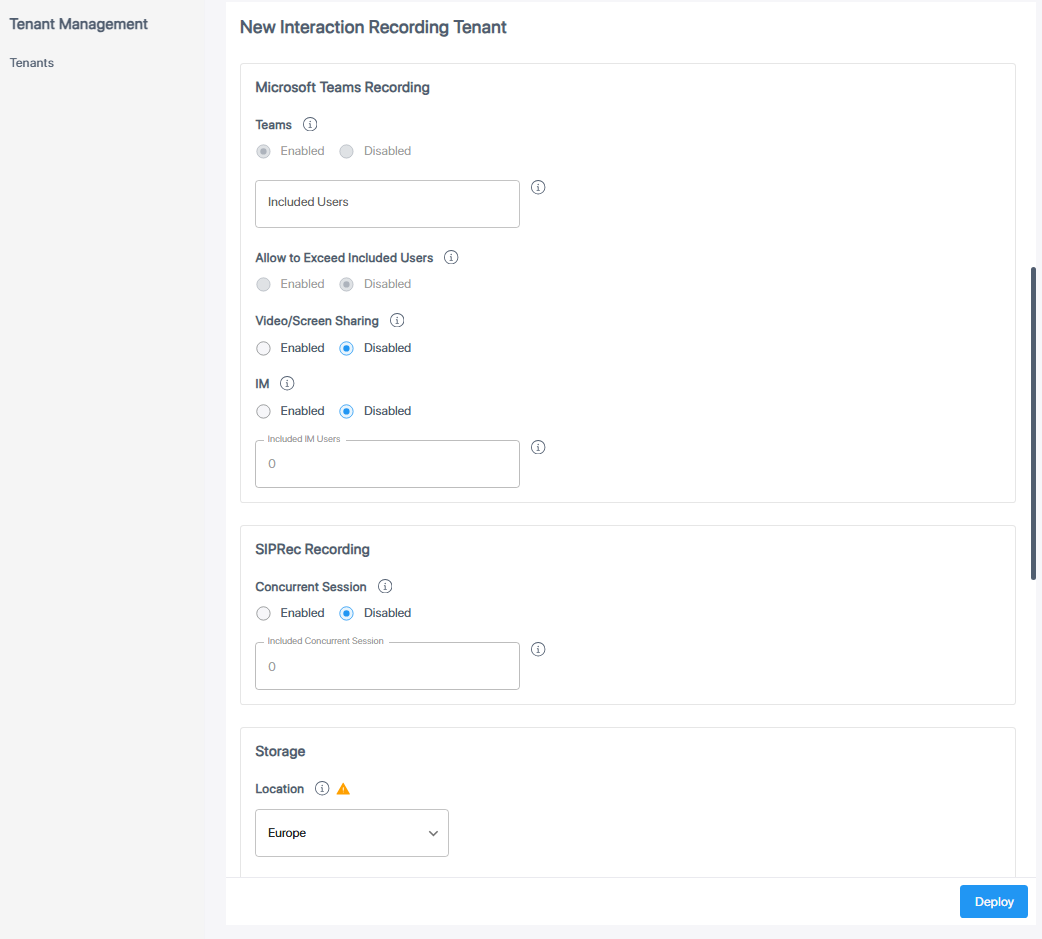Click the orange warning triangle by Location
This screenshot has height=939, width=1042.
[343, 789]
